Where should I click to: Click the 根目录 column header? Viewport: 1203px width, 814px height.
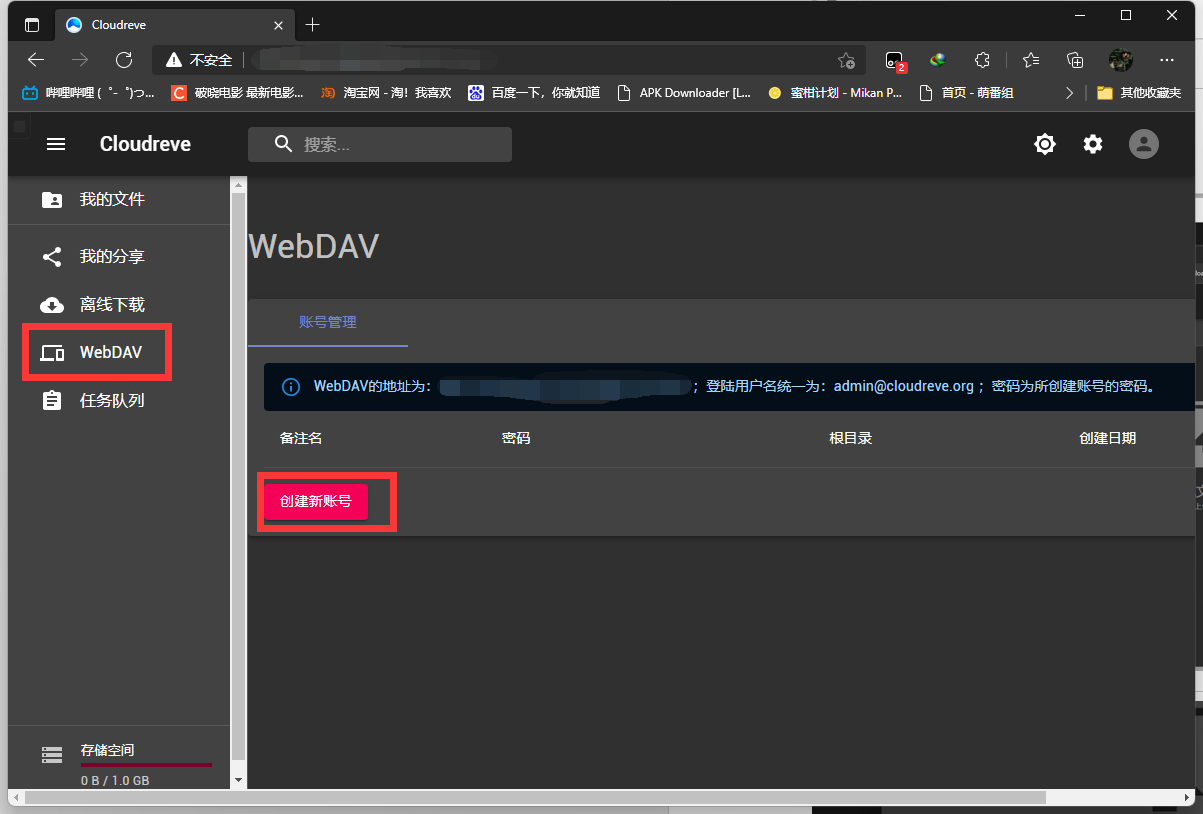pyautogui.click(x=851, y=438)
